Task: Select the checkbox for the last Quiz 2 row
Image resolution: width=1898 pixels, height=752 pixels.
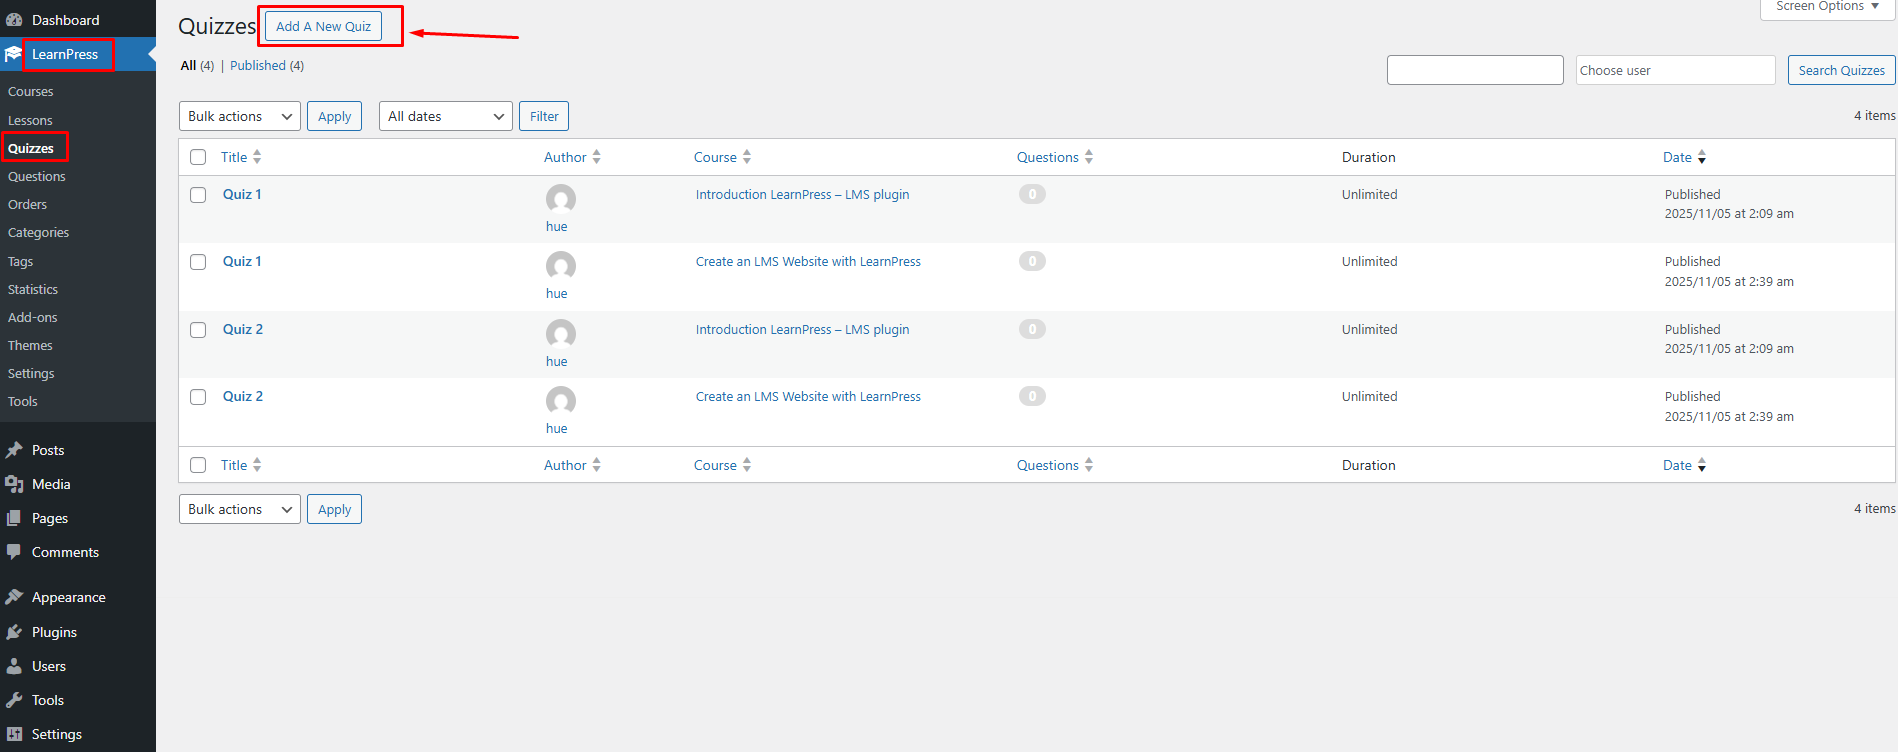Action: [198, 397]
